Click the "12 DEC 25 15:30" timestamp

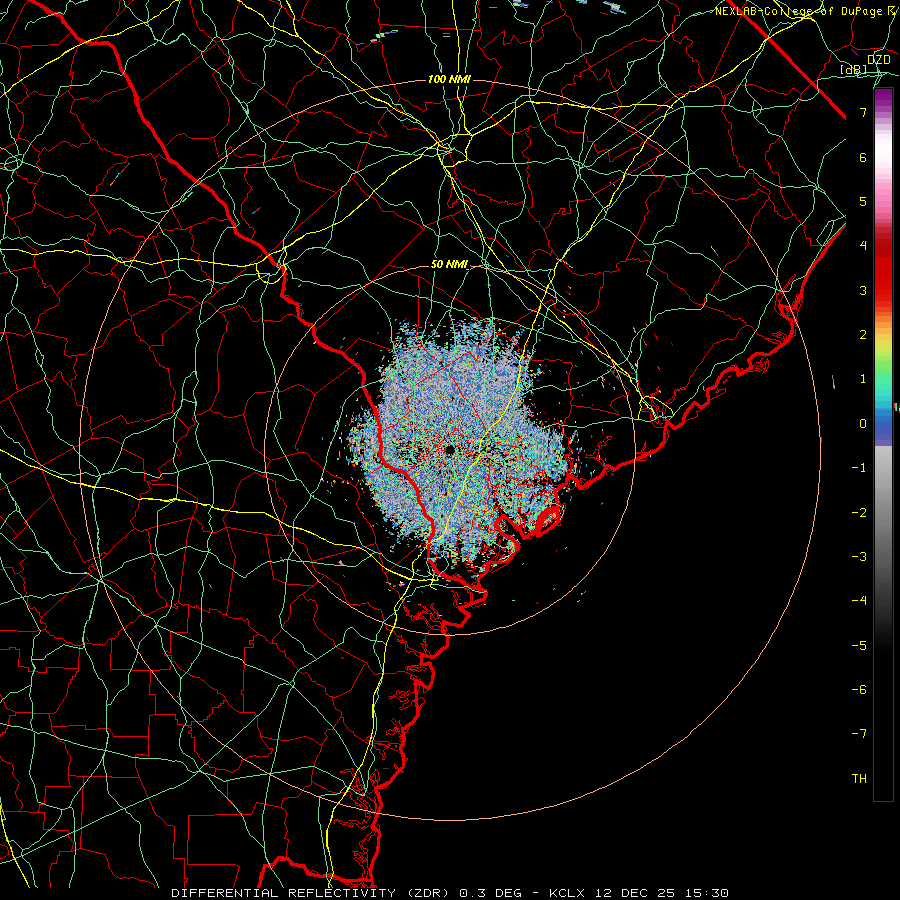(660, 893)
